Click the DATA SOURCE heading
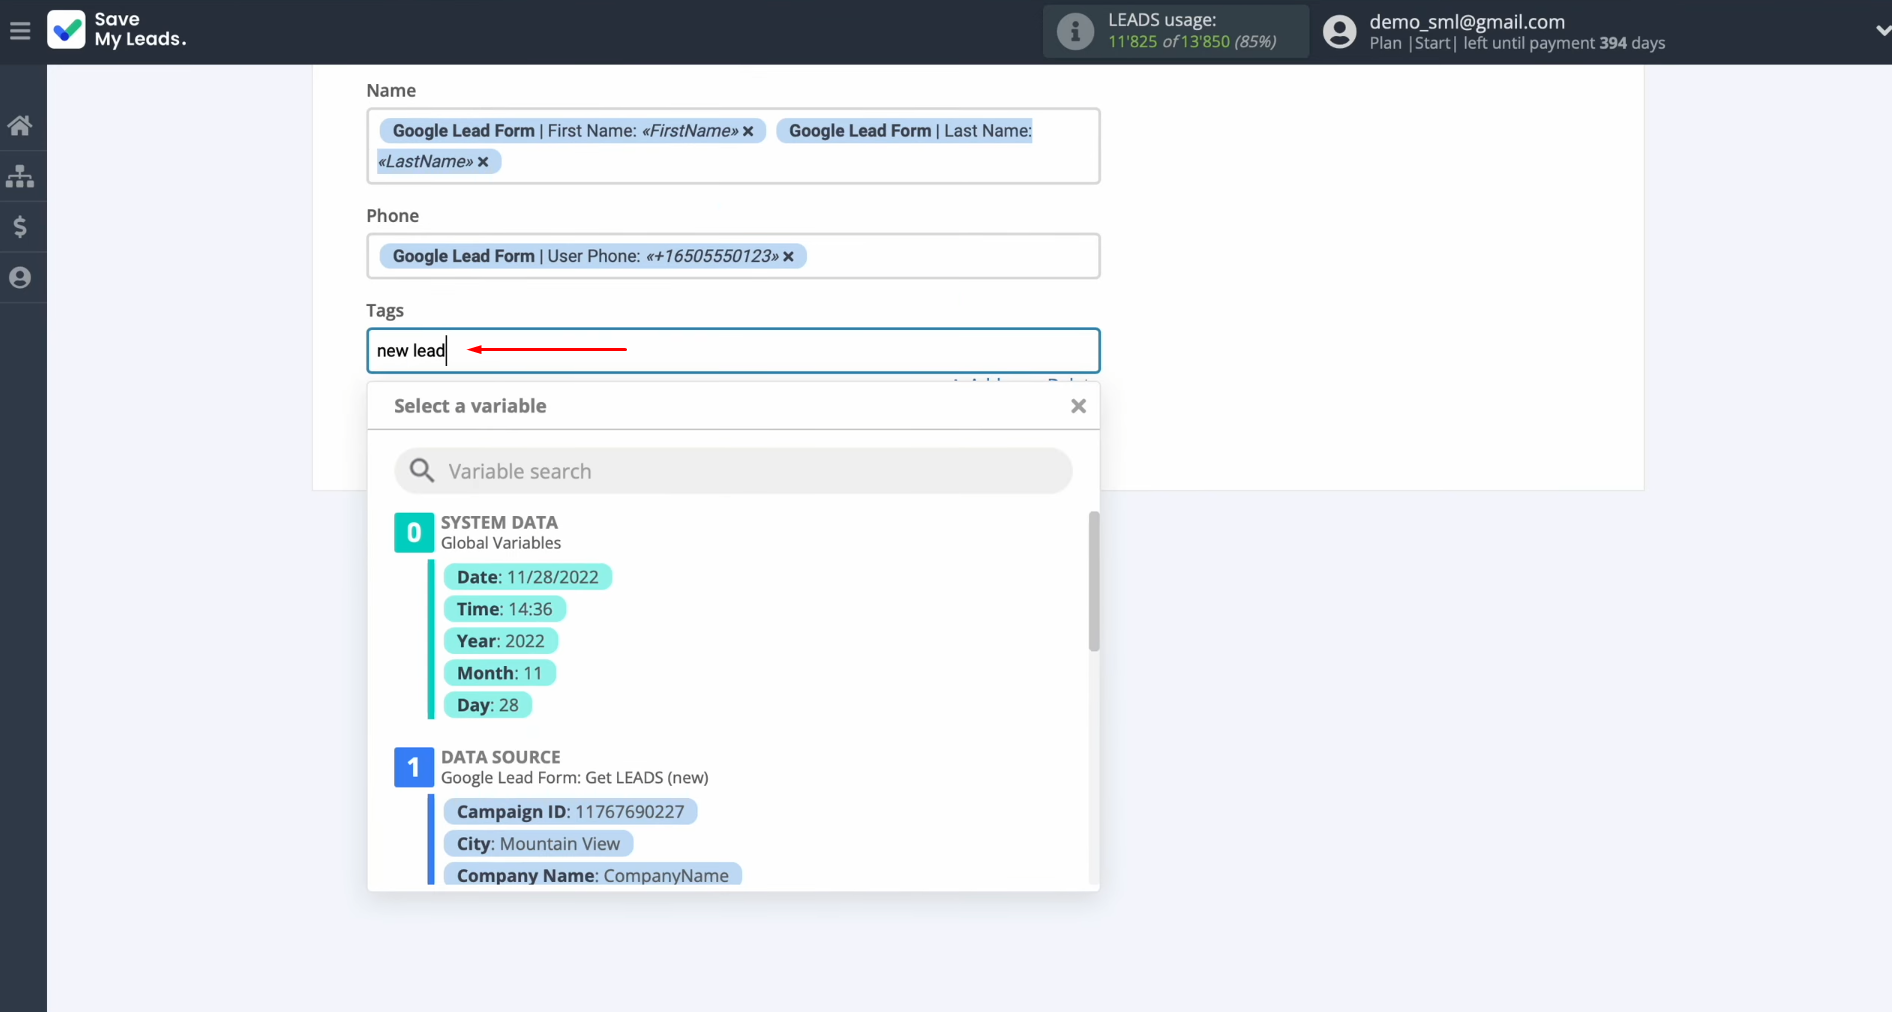Image resolution: width=1892 pixels, height=1012 pixels. point(501,757)
